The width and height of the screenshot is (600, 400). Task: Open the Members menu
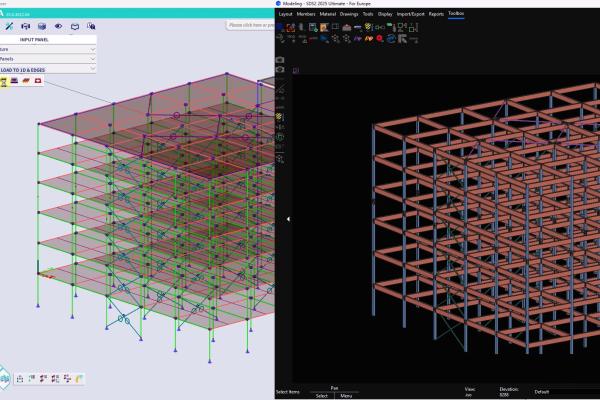(308, 15)
